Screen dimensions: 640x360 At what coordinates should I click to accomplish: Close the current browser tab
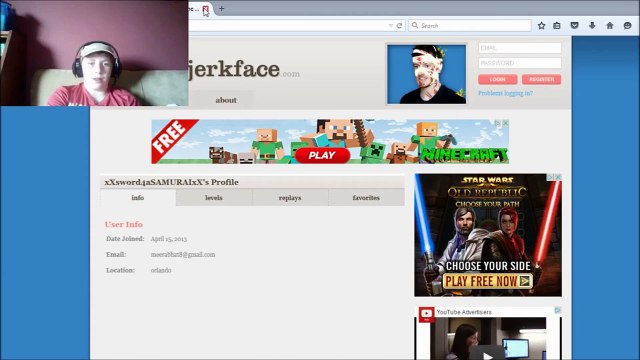[205, 9]
